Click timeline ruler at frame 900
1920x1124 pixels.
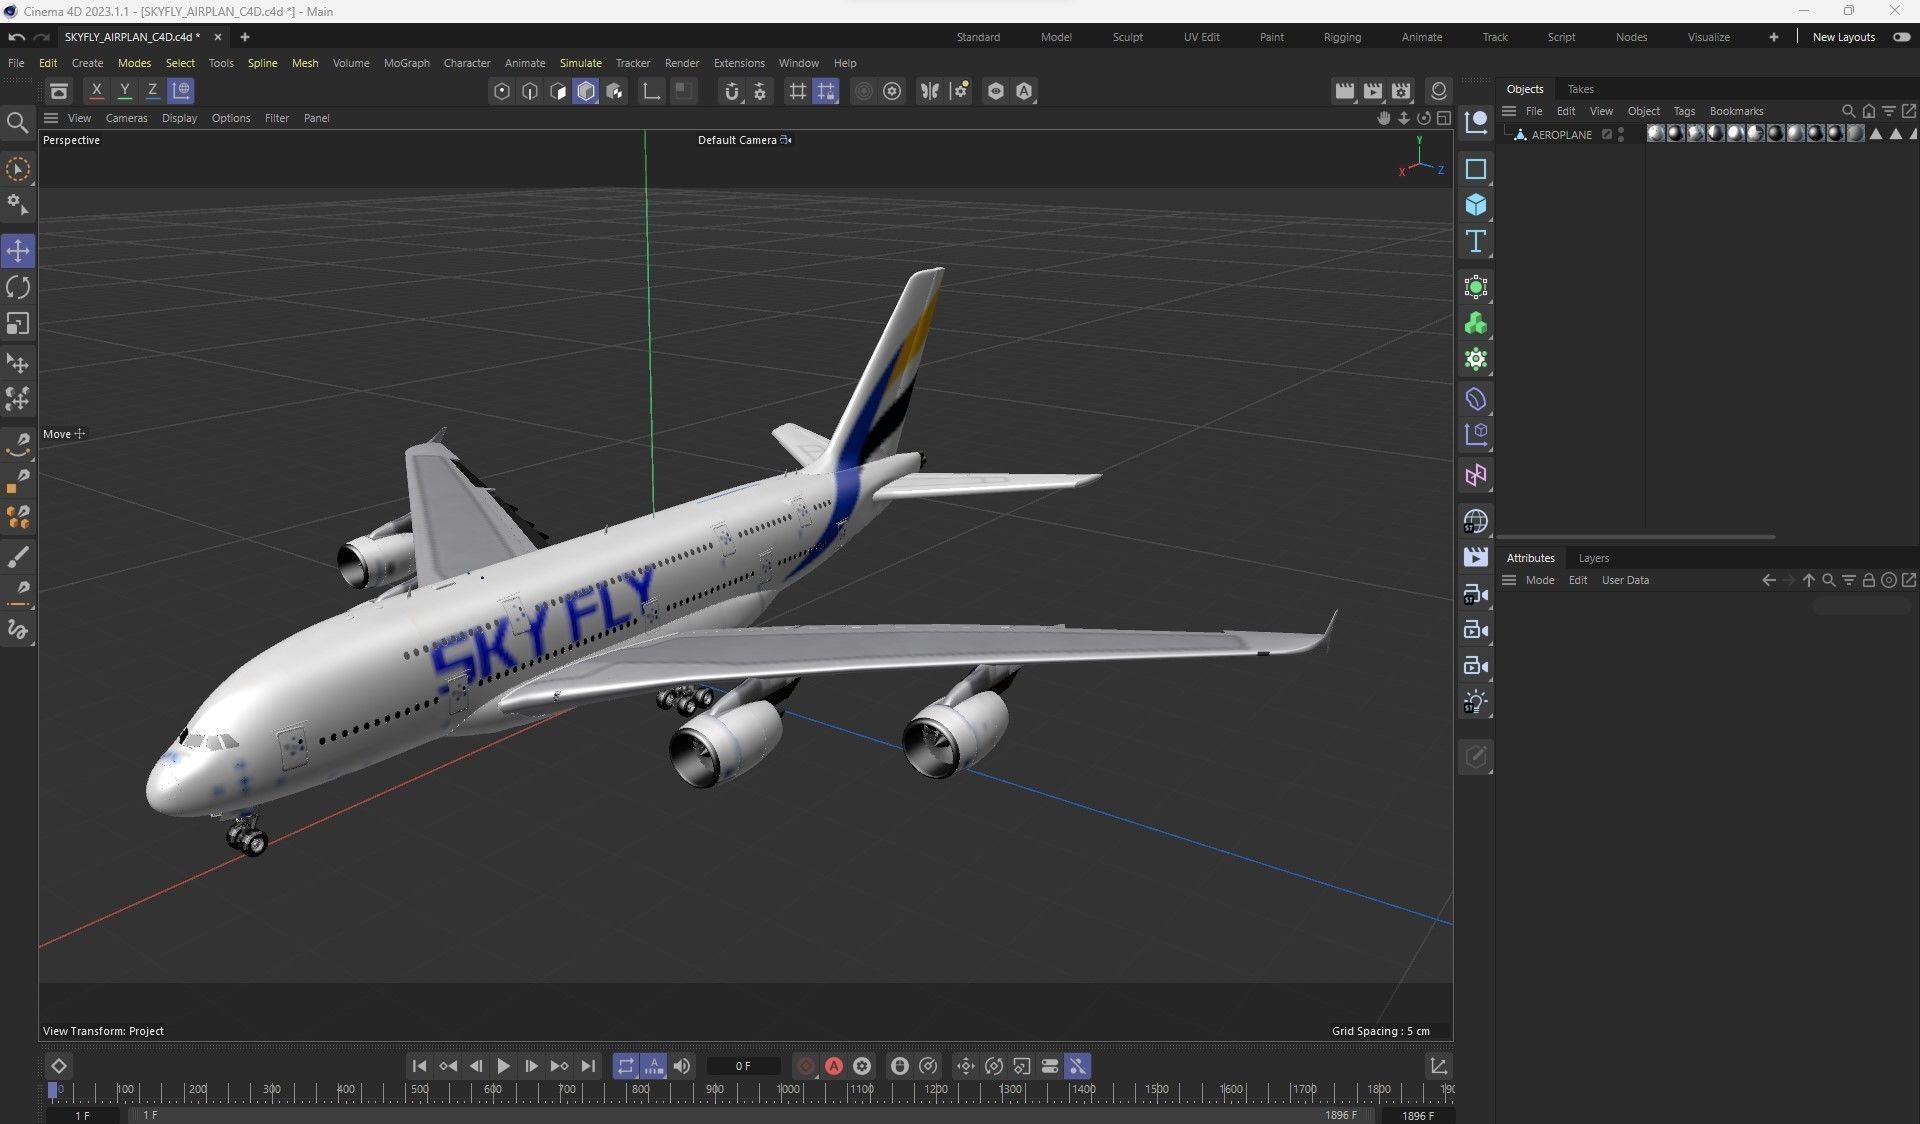click(714, 1089)
